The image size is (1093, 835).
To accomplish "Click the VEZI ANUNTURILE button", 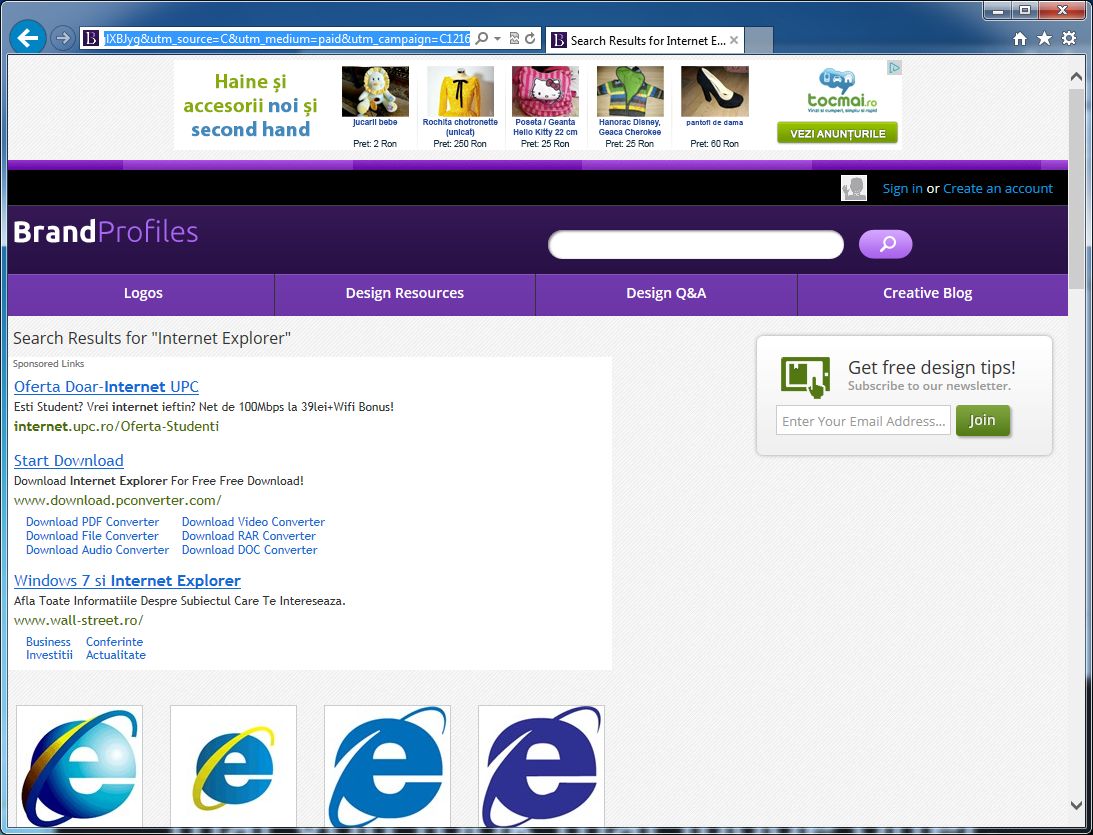I will pyautogui.click(x=837, y=133).
